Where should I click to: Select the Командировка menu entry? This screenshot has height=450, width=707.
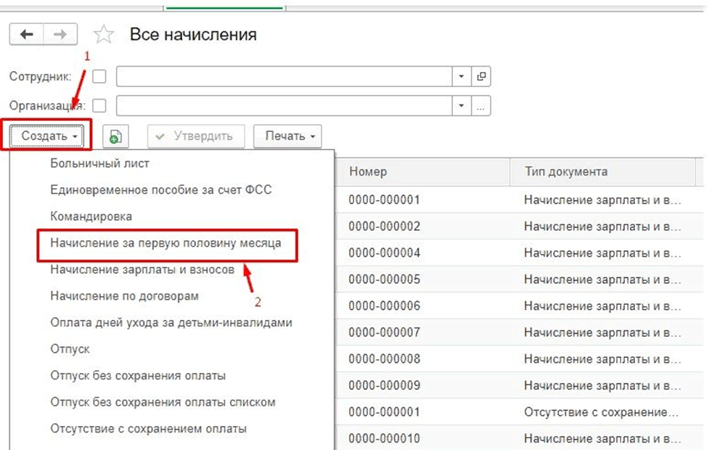(x=91, y=215)
